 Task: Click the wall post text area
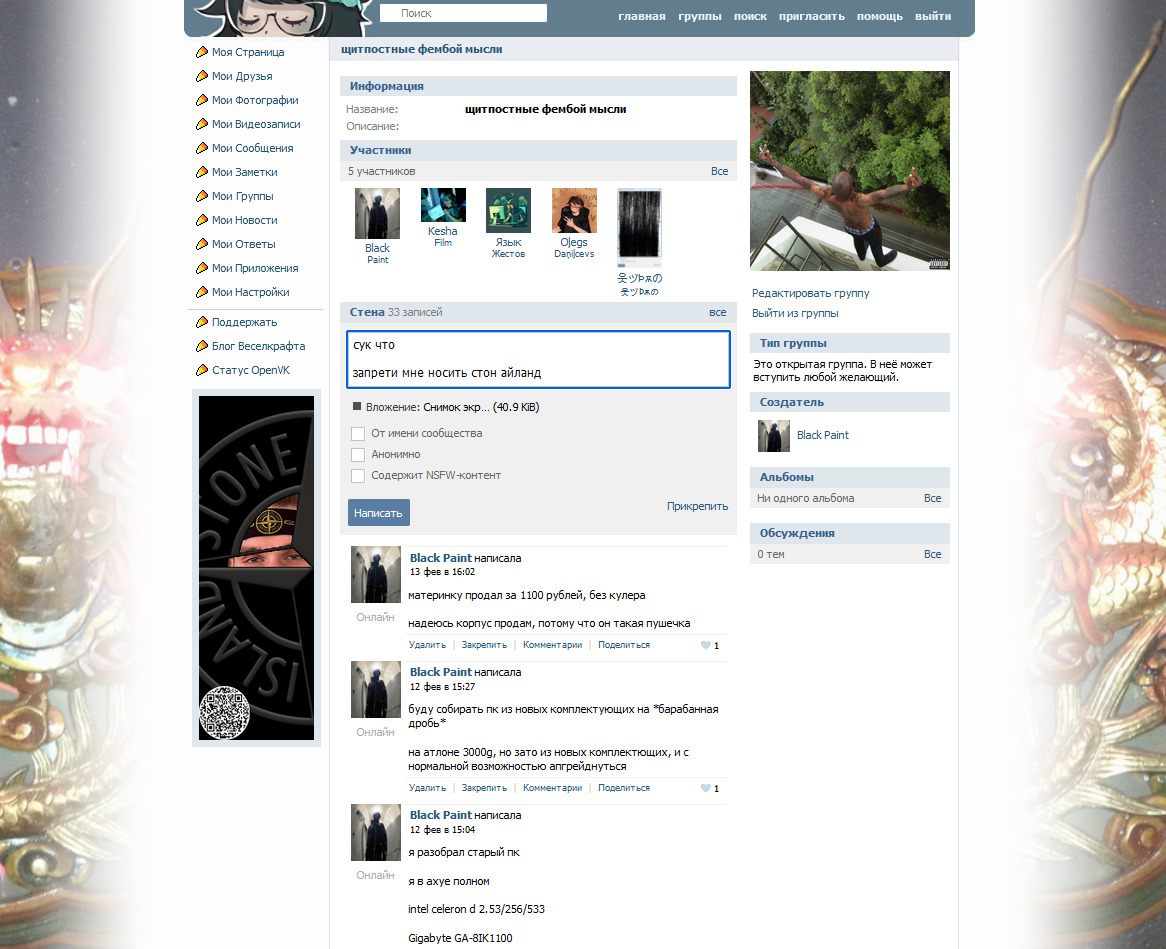(538, 359)
